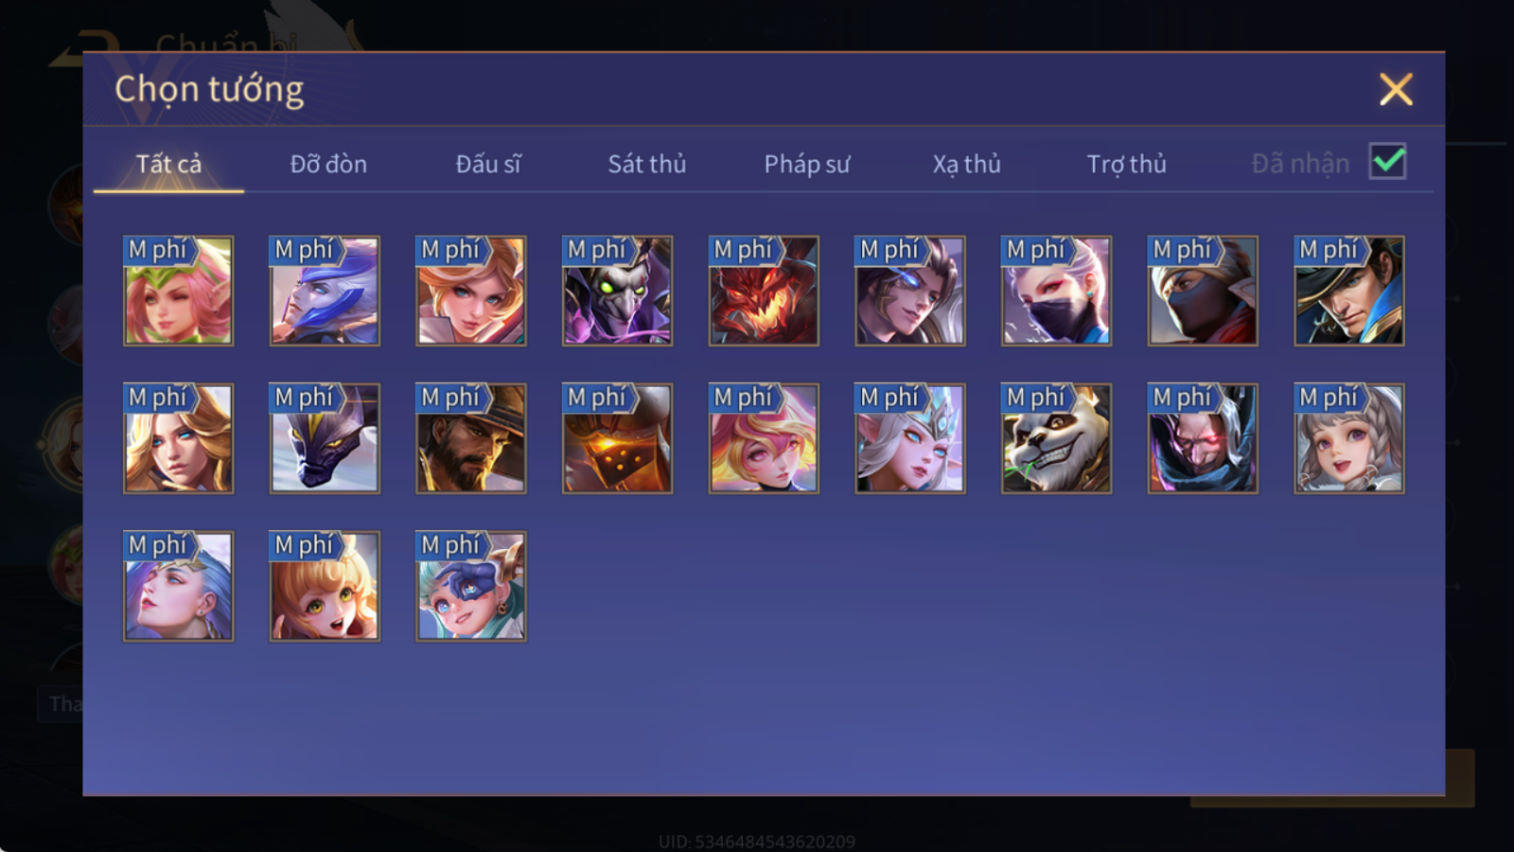The width and height of the screenshot is (1514, 852).
Task: Open the Sát thủ tab
Action: point(647,164)
